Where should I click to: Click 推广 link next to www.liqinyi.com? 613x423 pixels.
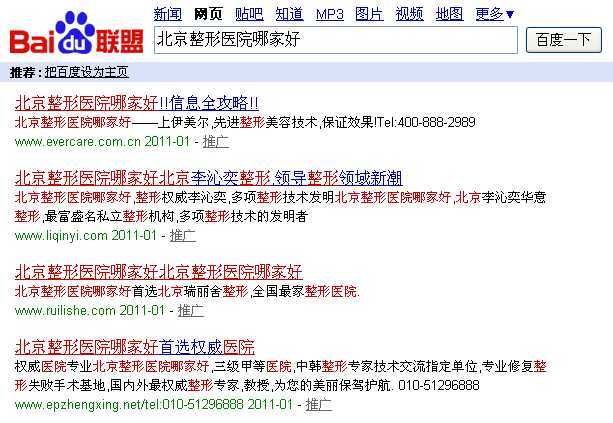(x=183, y=235)
